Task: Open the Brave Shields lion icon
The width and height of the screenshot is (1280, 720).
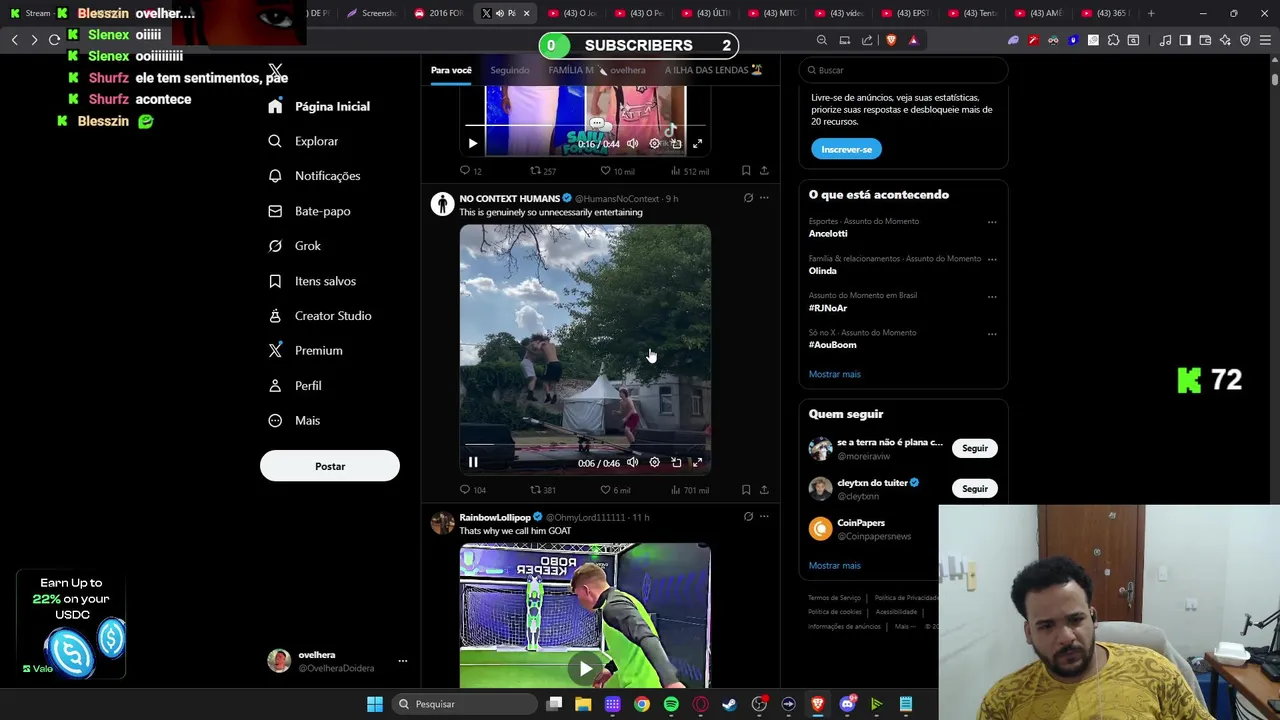Action: (891, 40)
